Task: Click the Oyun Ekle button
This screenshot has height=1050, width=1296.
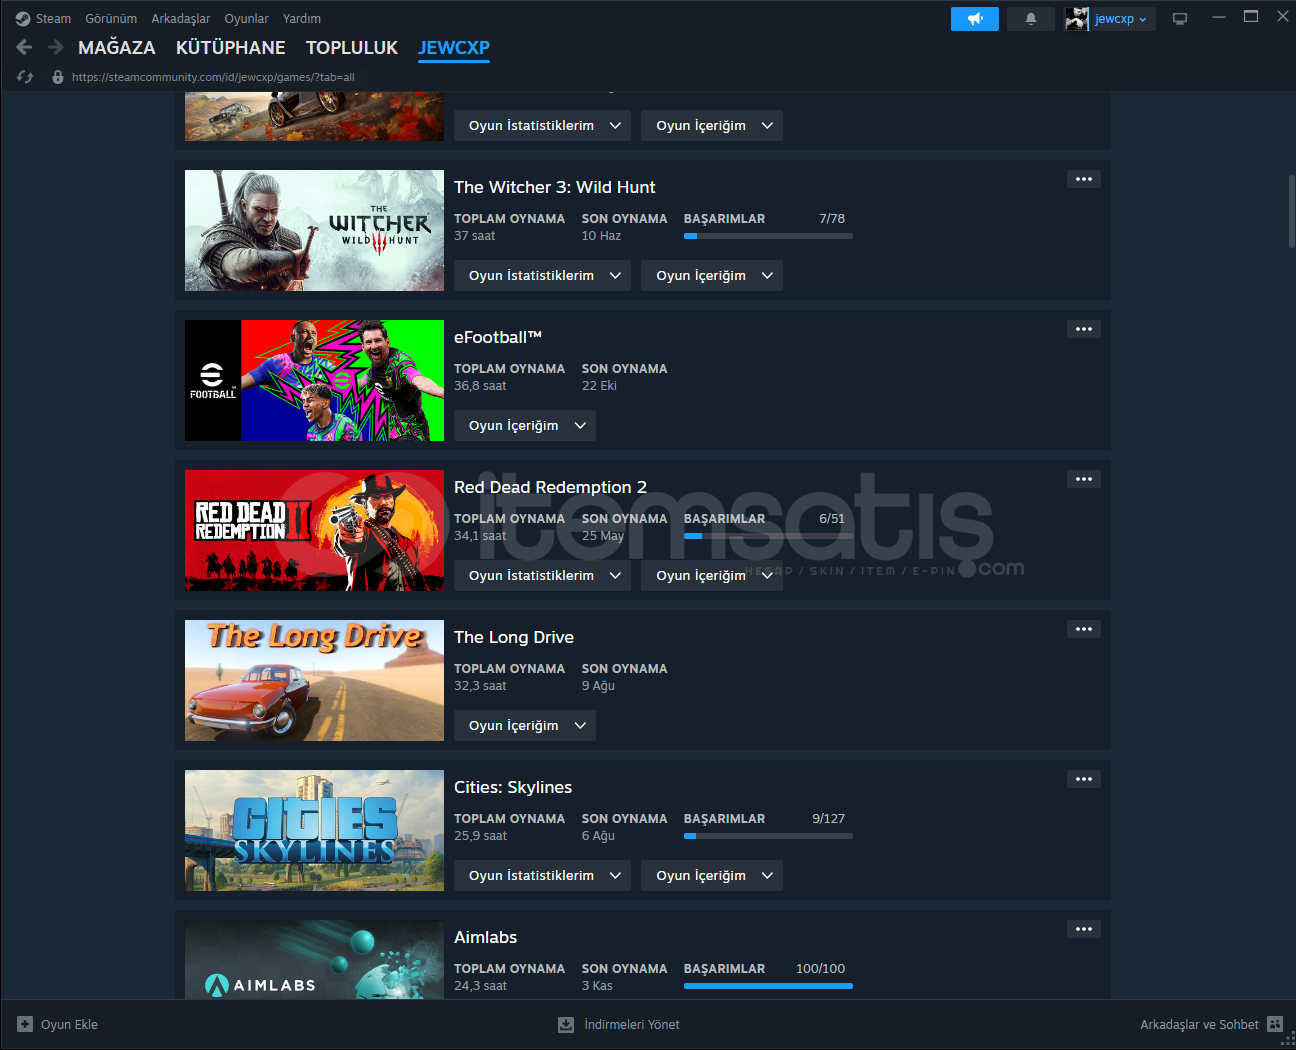Action: click(57, 1024)
